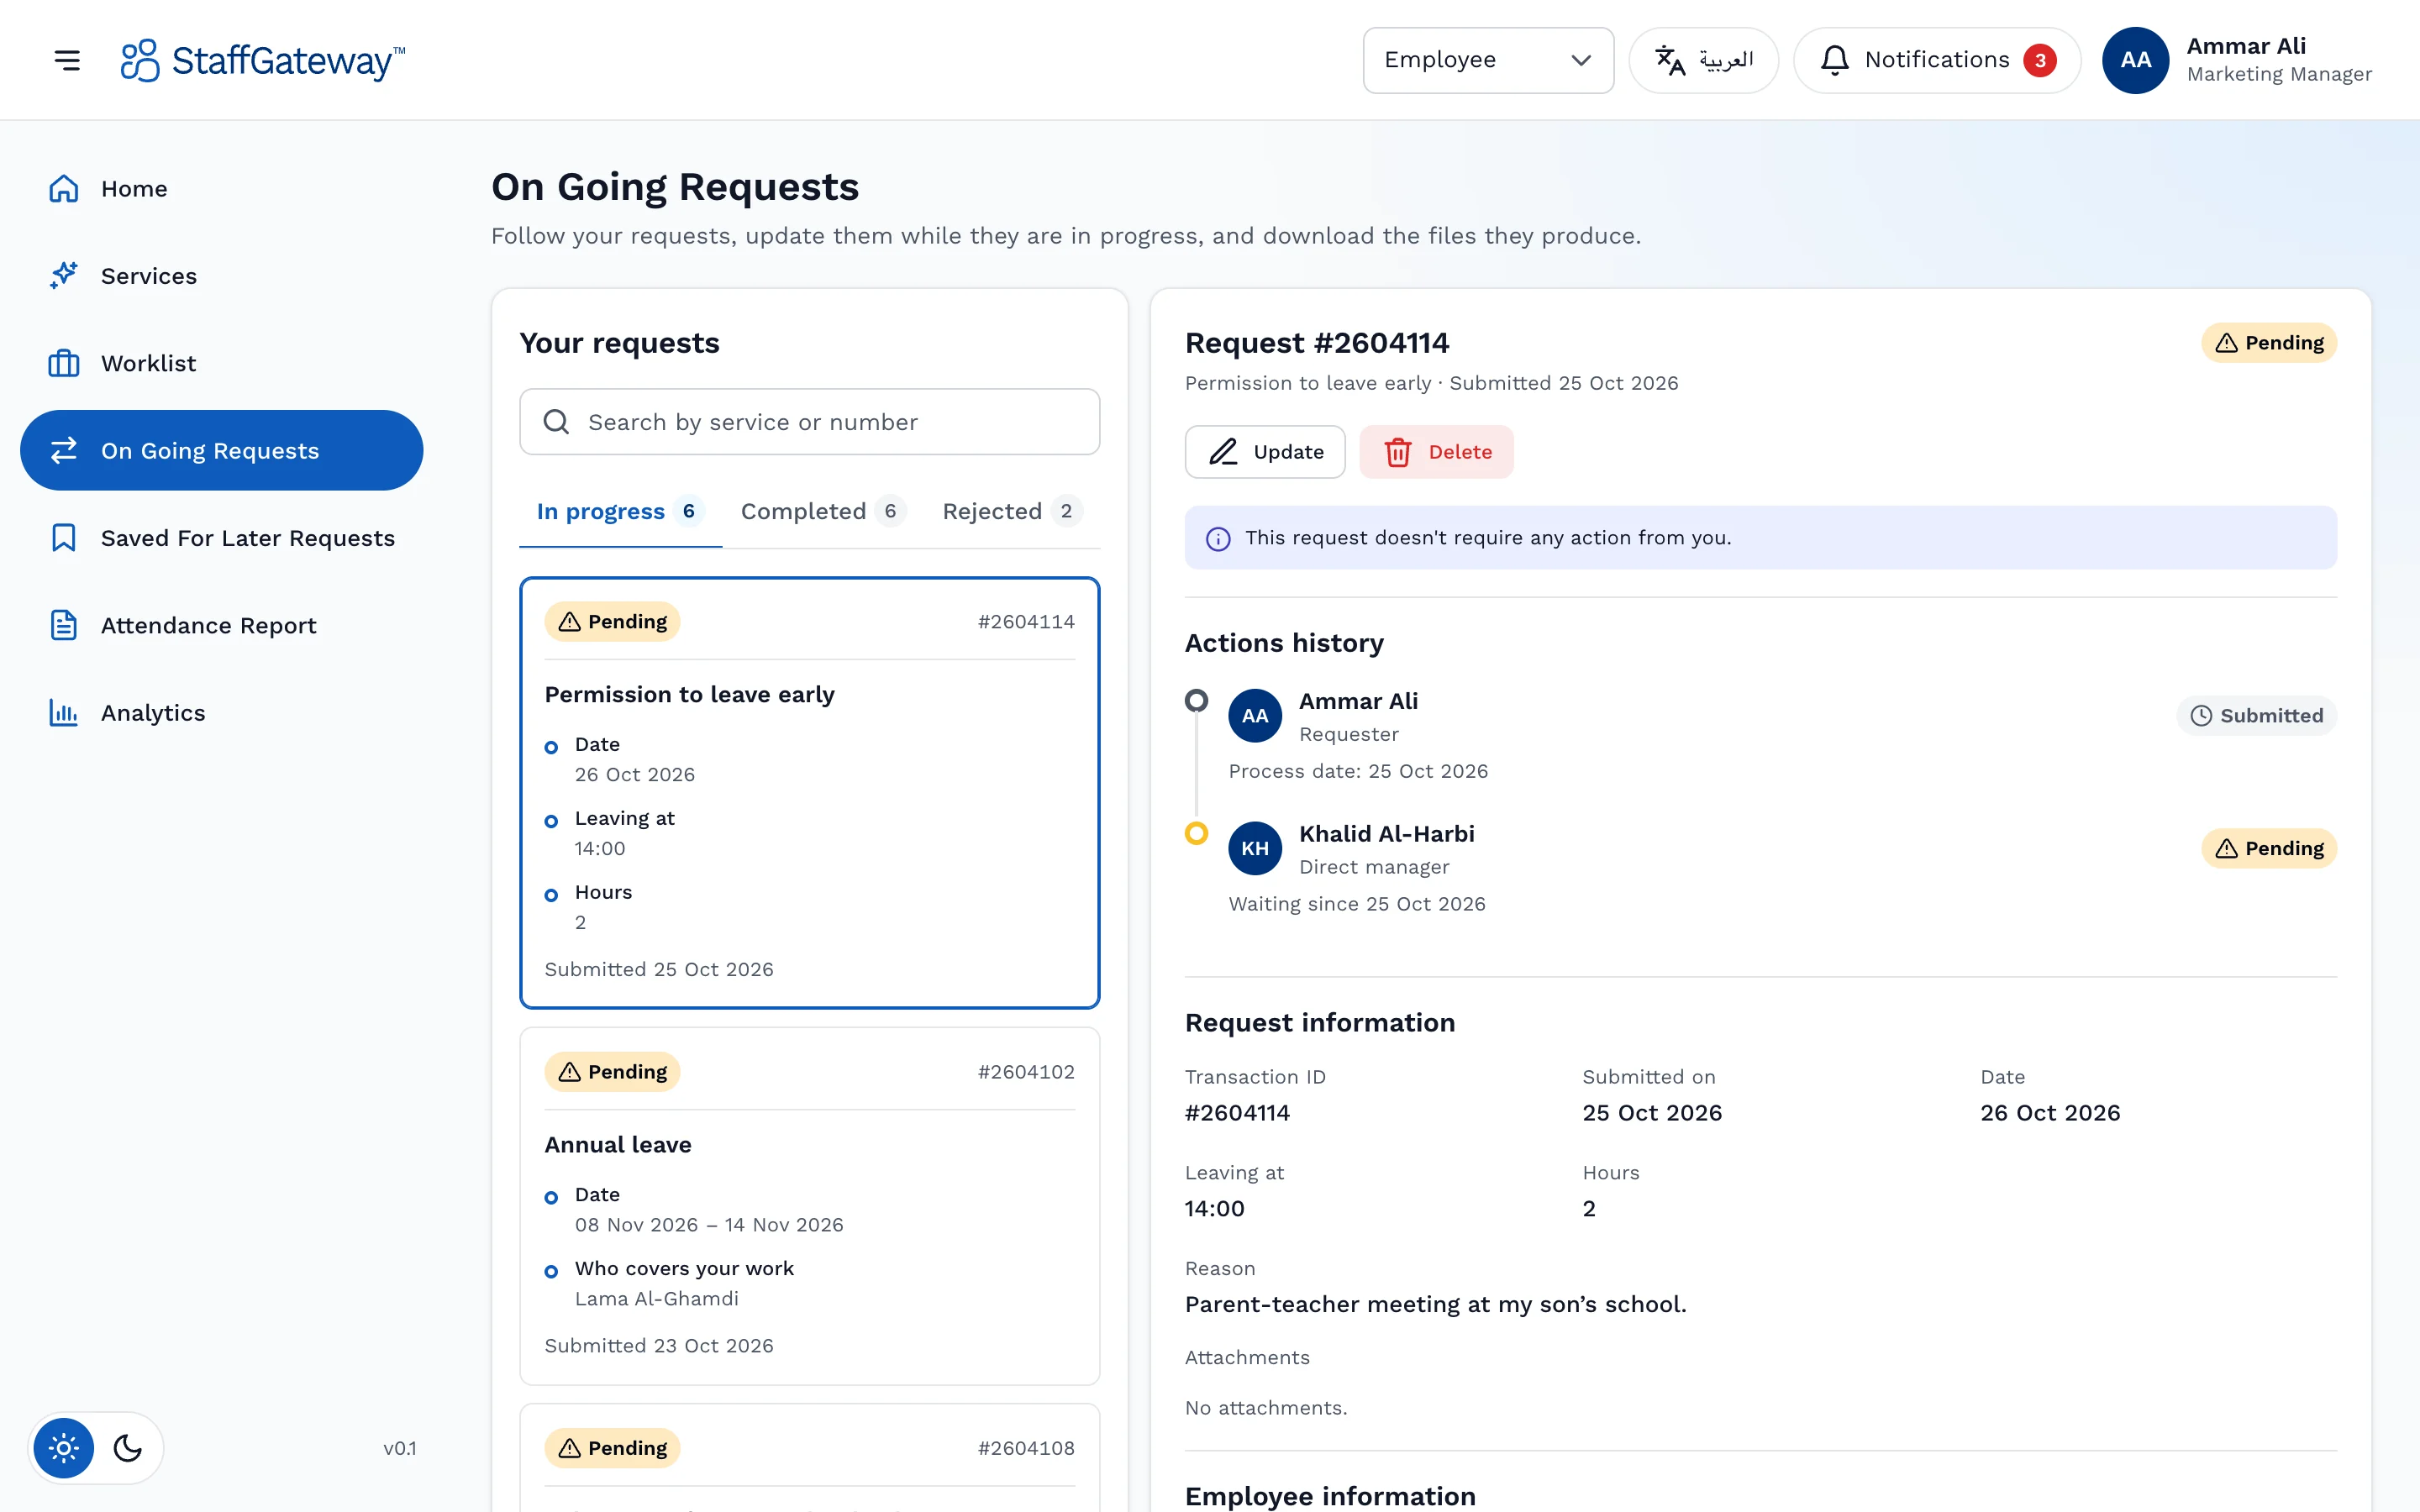Select Permission to leave early request card
The image size is (2420, 1512).
tap(809, 793)
